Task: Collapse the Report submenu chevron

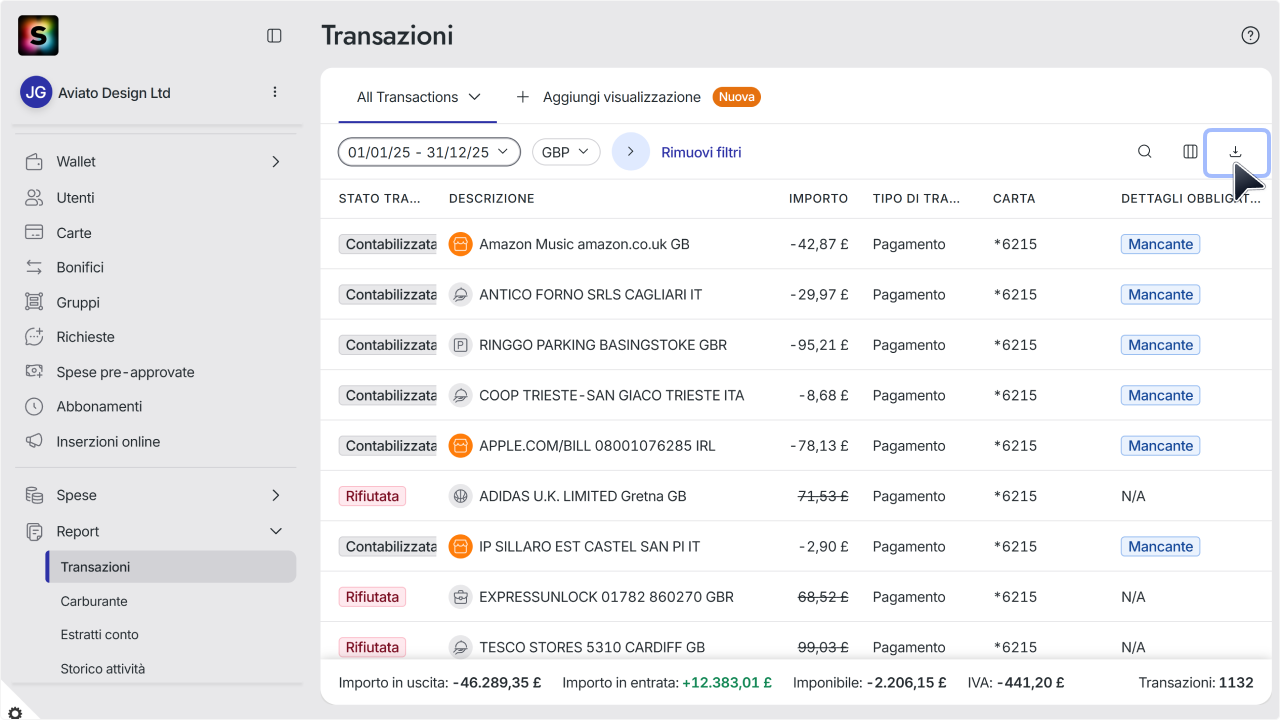Action: (x=276, y=531)
